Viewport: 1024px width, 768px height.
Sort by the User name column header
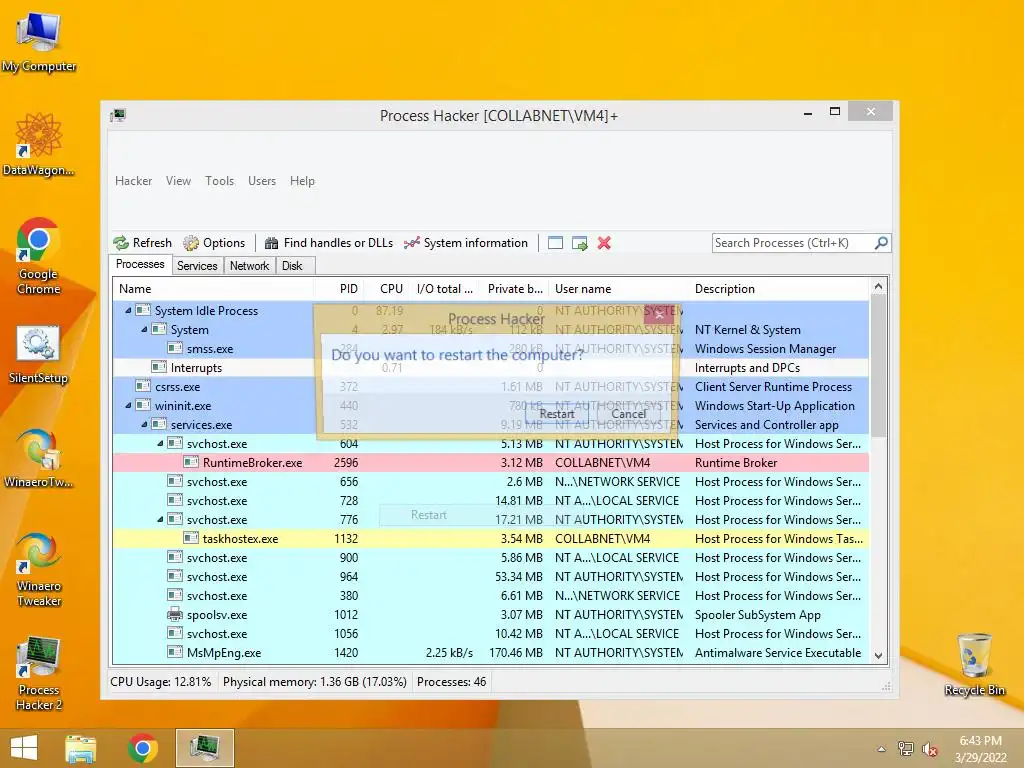619,289
